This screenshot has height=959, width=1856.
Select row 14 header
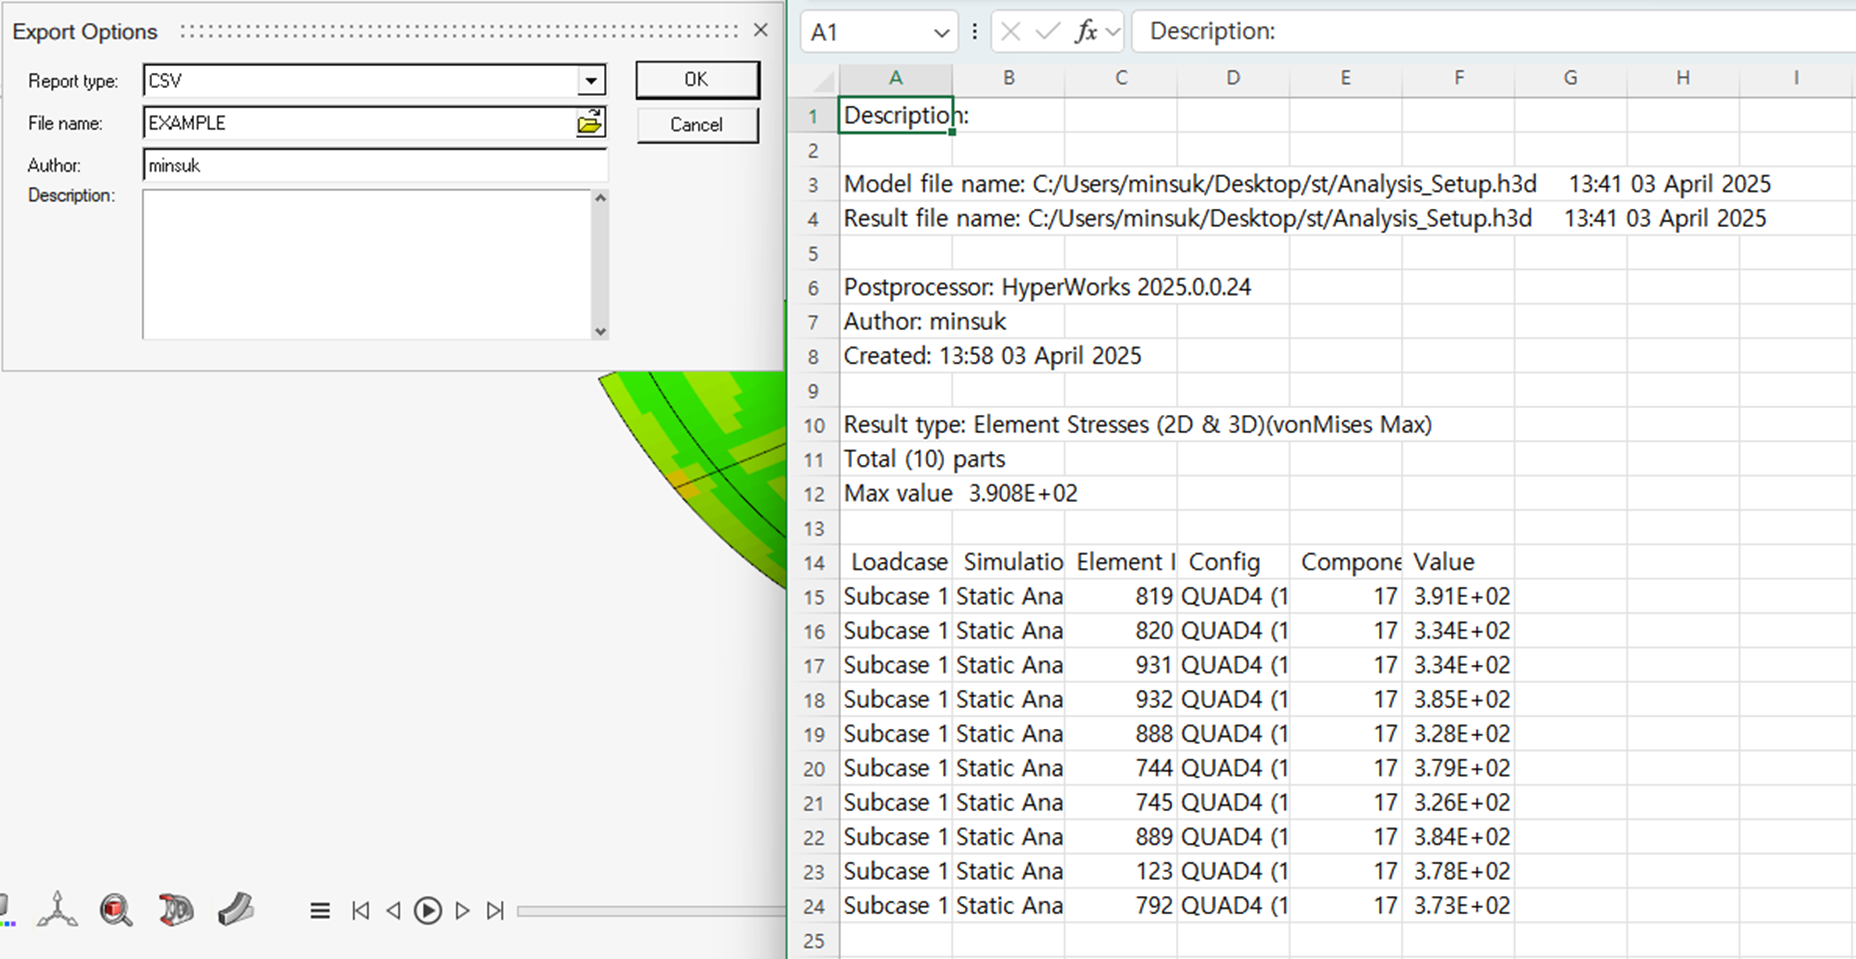pos(814,562)
